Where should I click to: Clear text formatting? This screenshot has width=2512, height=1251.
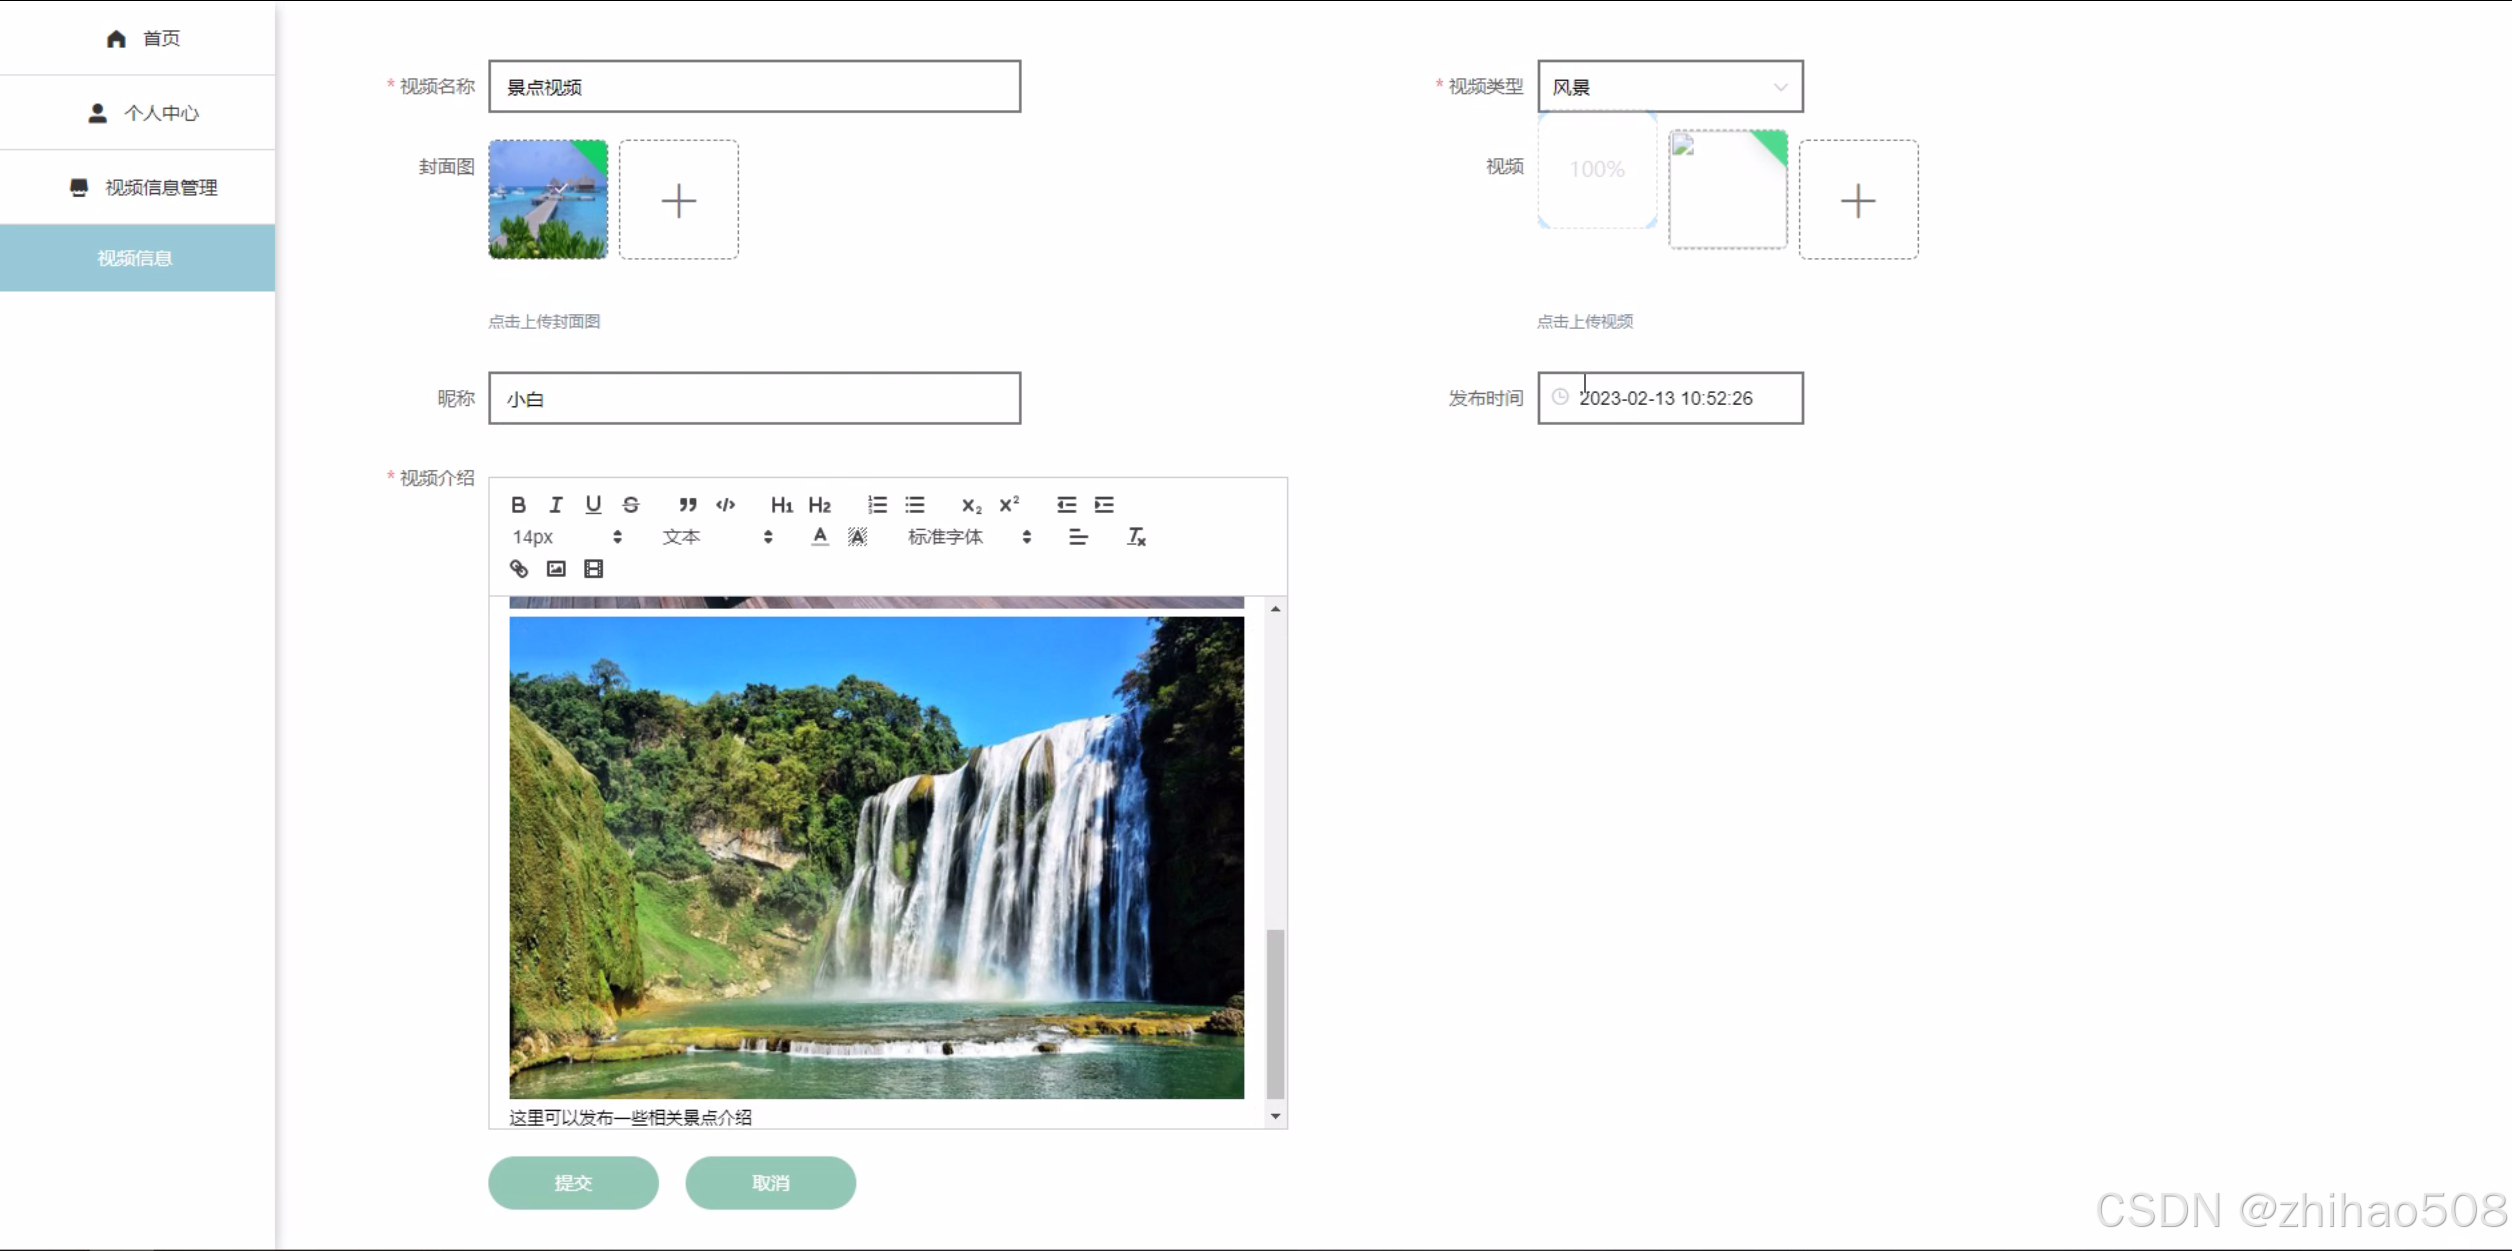[x=1136, y=537]
